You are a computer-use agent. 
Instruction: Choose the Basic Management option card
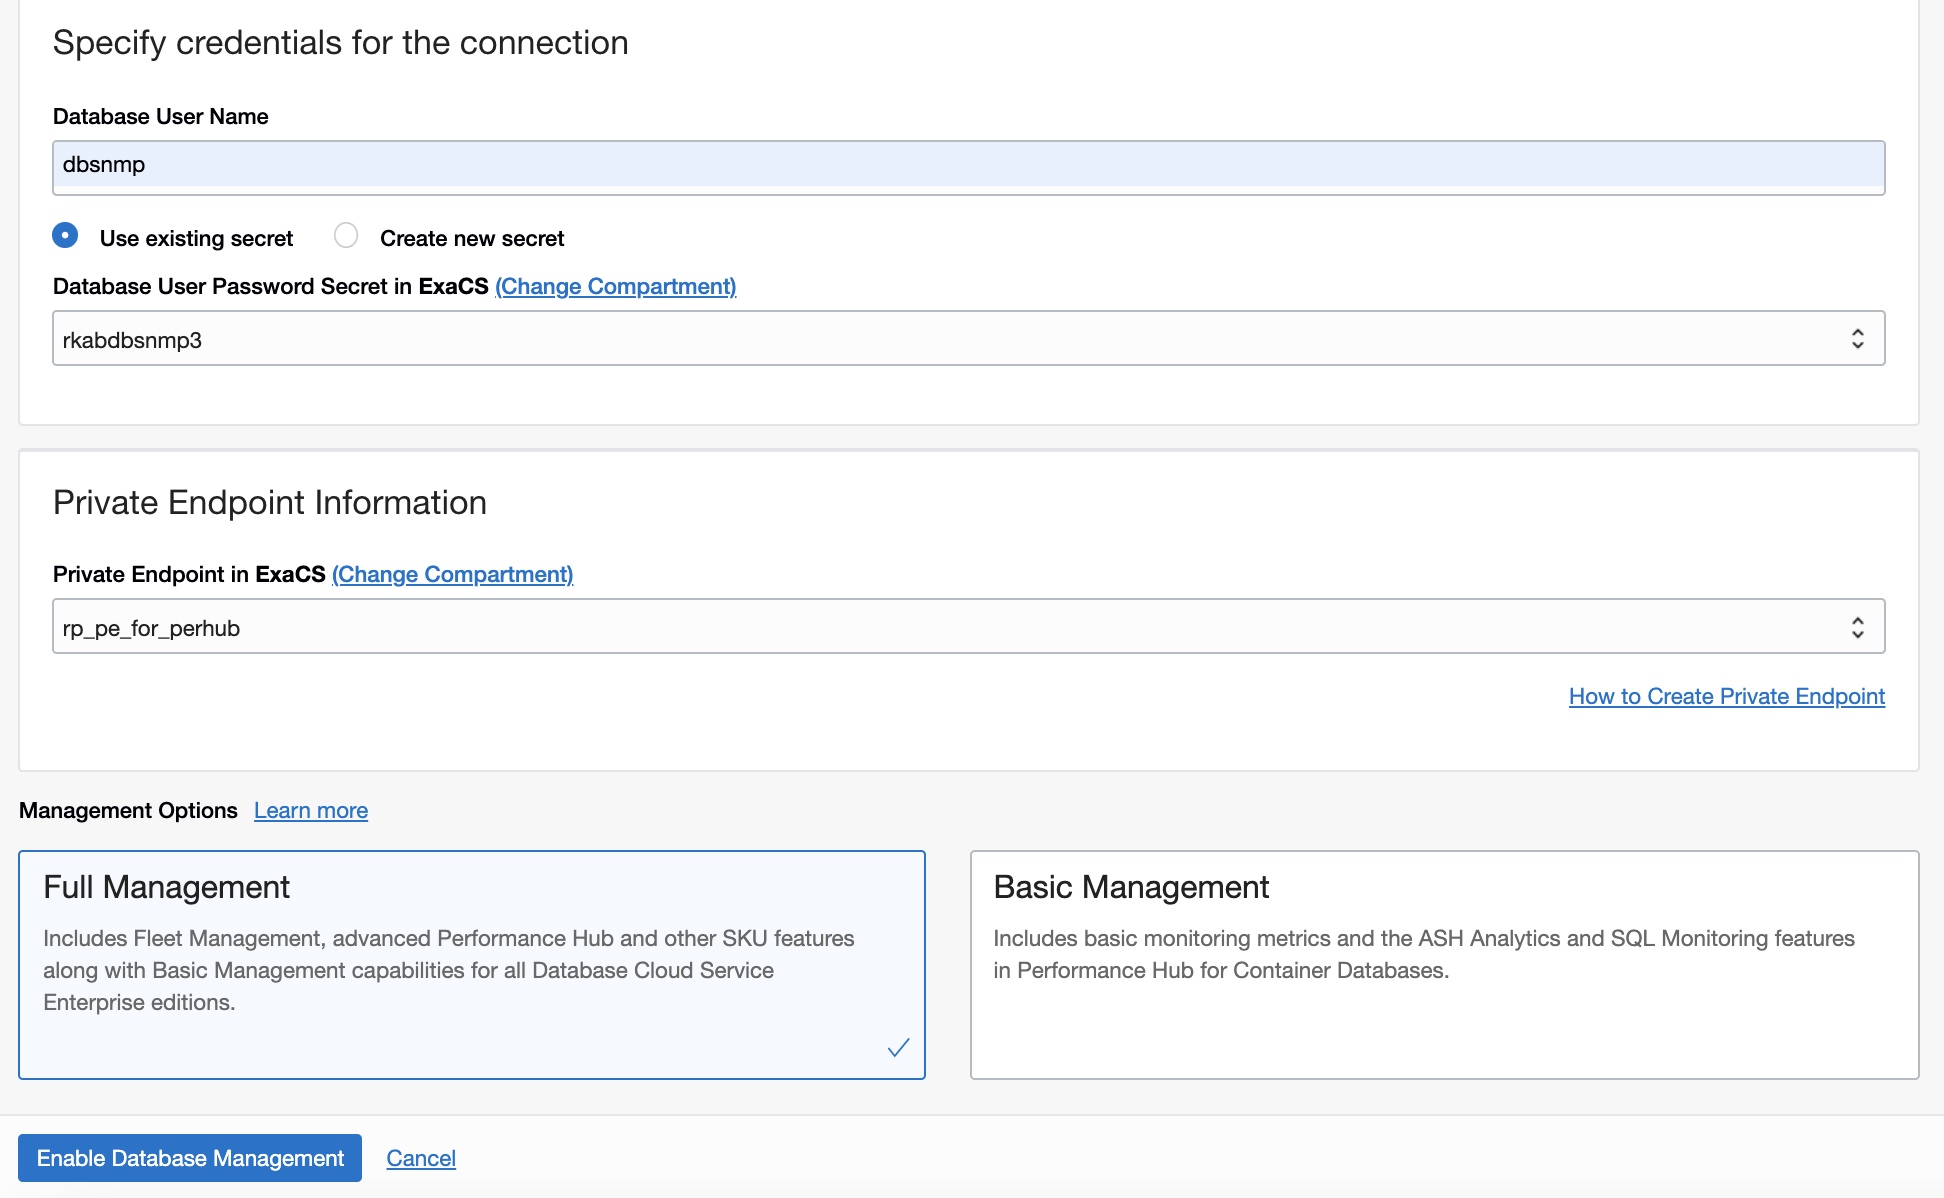1443,964
